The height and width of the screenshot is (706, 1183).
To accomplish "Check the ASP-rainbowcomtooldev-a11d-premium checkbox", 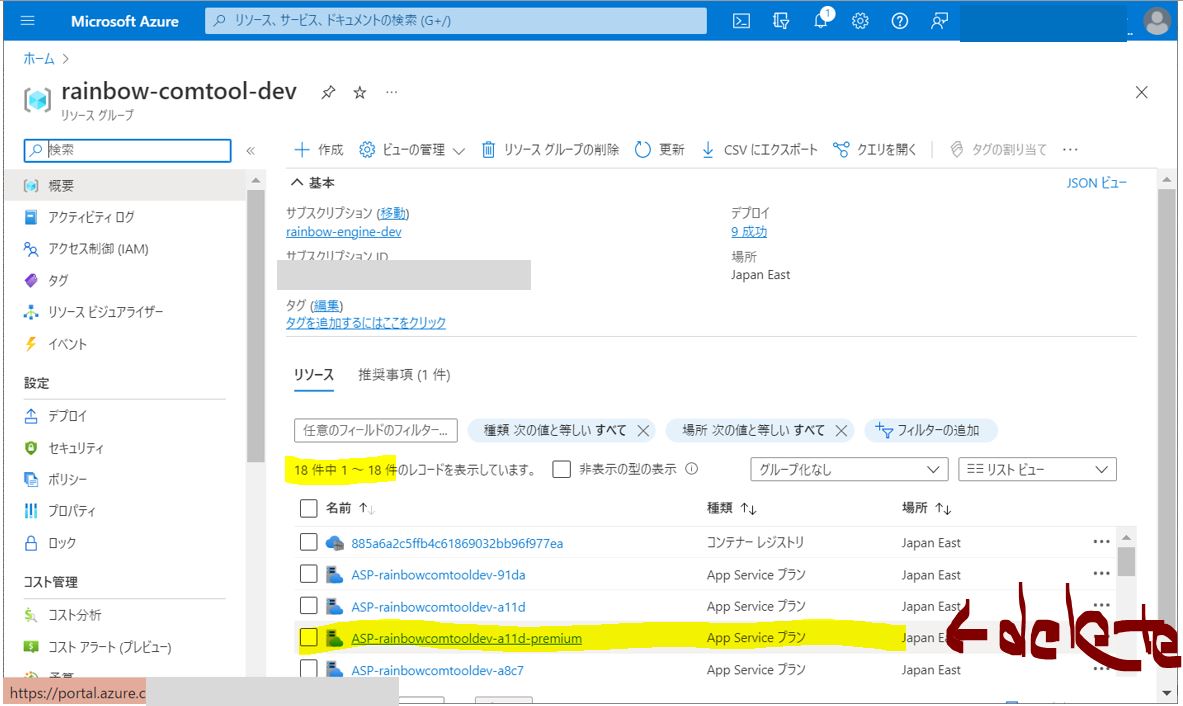I will click(309, 638).
